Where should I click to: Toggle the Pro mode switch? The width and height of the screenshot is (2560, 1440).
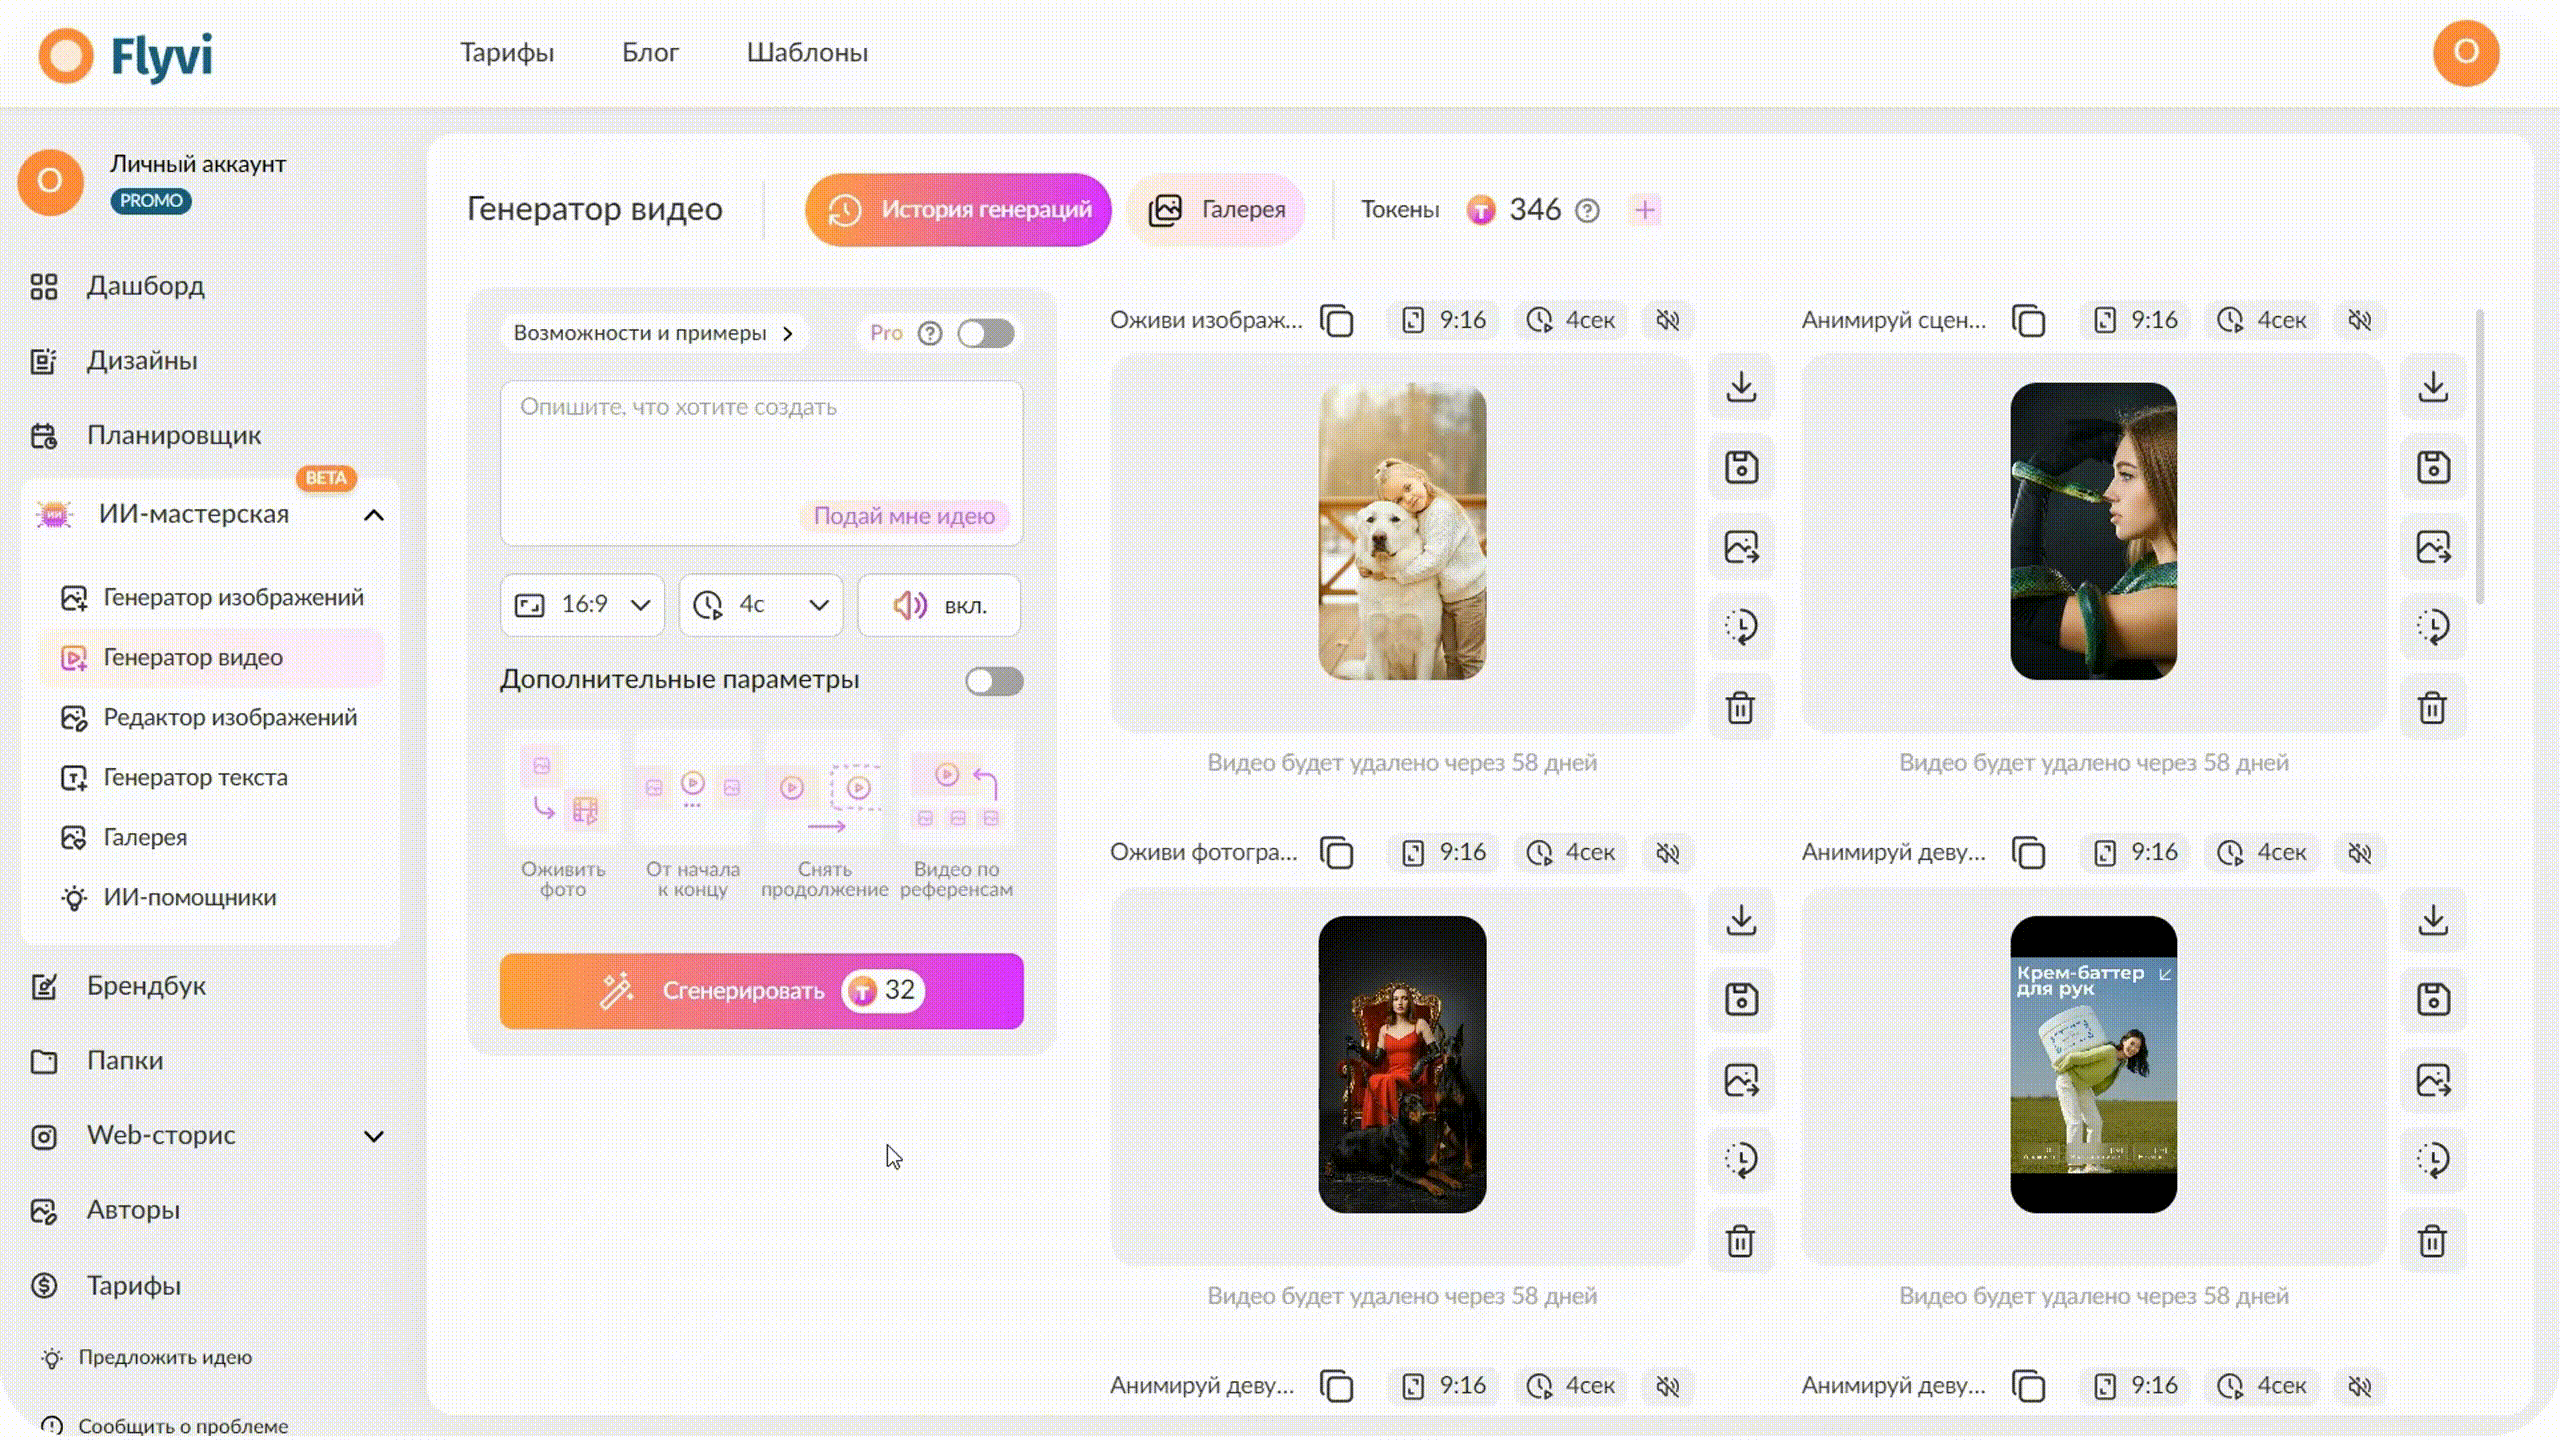coord(986,333)
